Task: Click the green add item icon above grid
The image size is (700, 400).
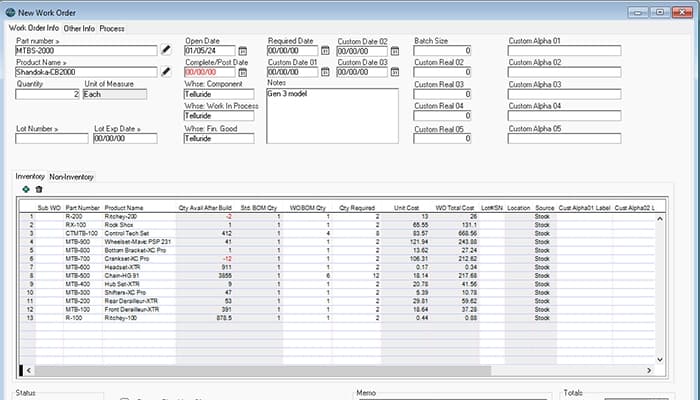Action: (25, 189)
